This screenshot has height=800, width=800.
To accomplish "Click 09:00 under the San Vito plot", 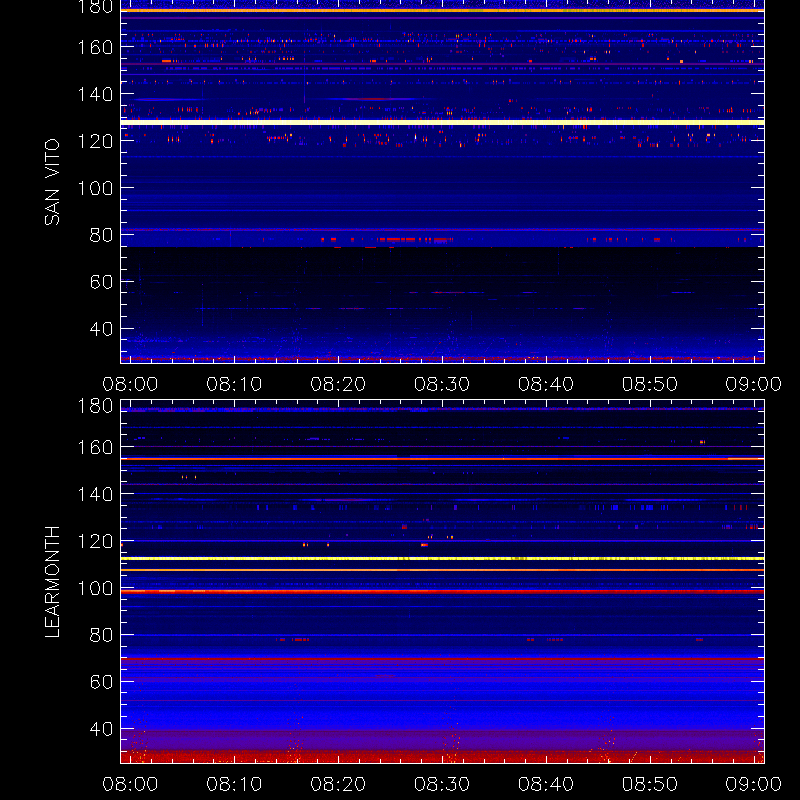I will click(754, 384).
